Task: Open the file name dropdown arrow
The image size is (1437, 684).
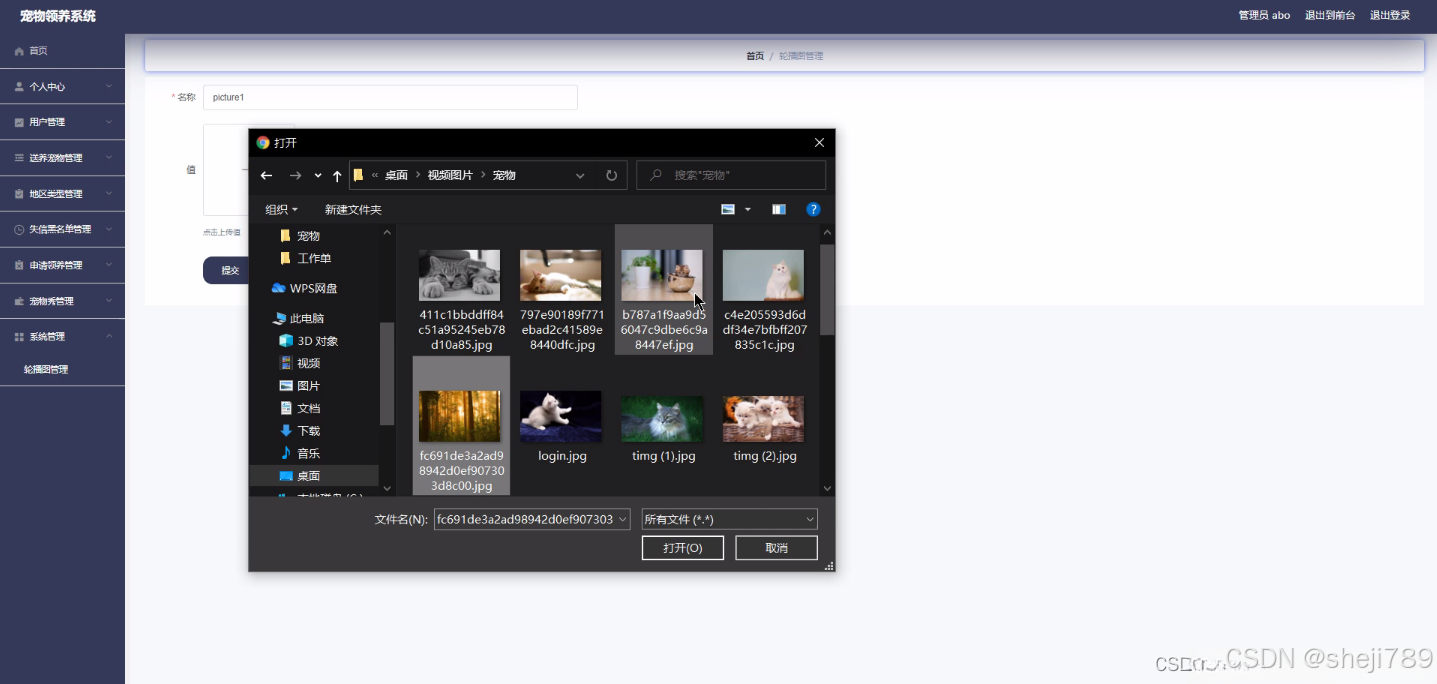Action: [x=623, y=519]
